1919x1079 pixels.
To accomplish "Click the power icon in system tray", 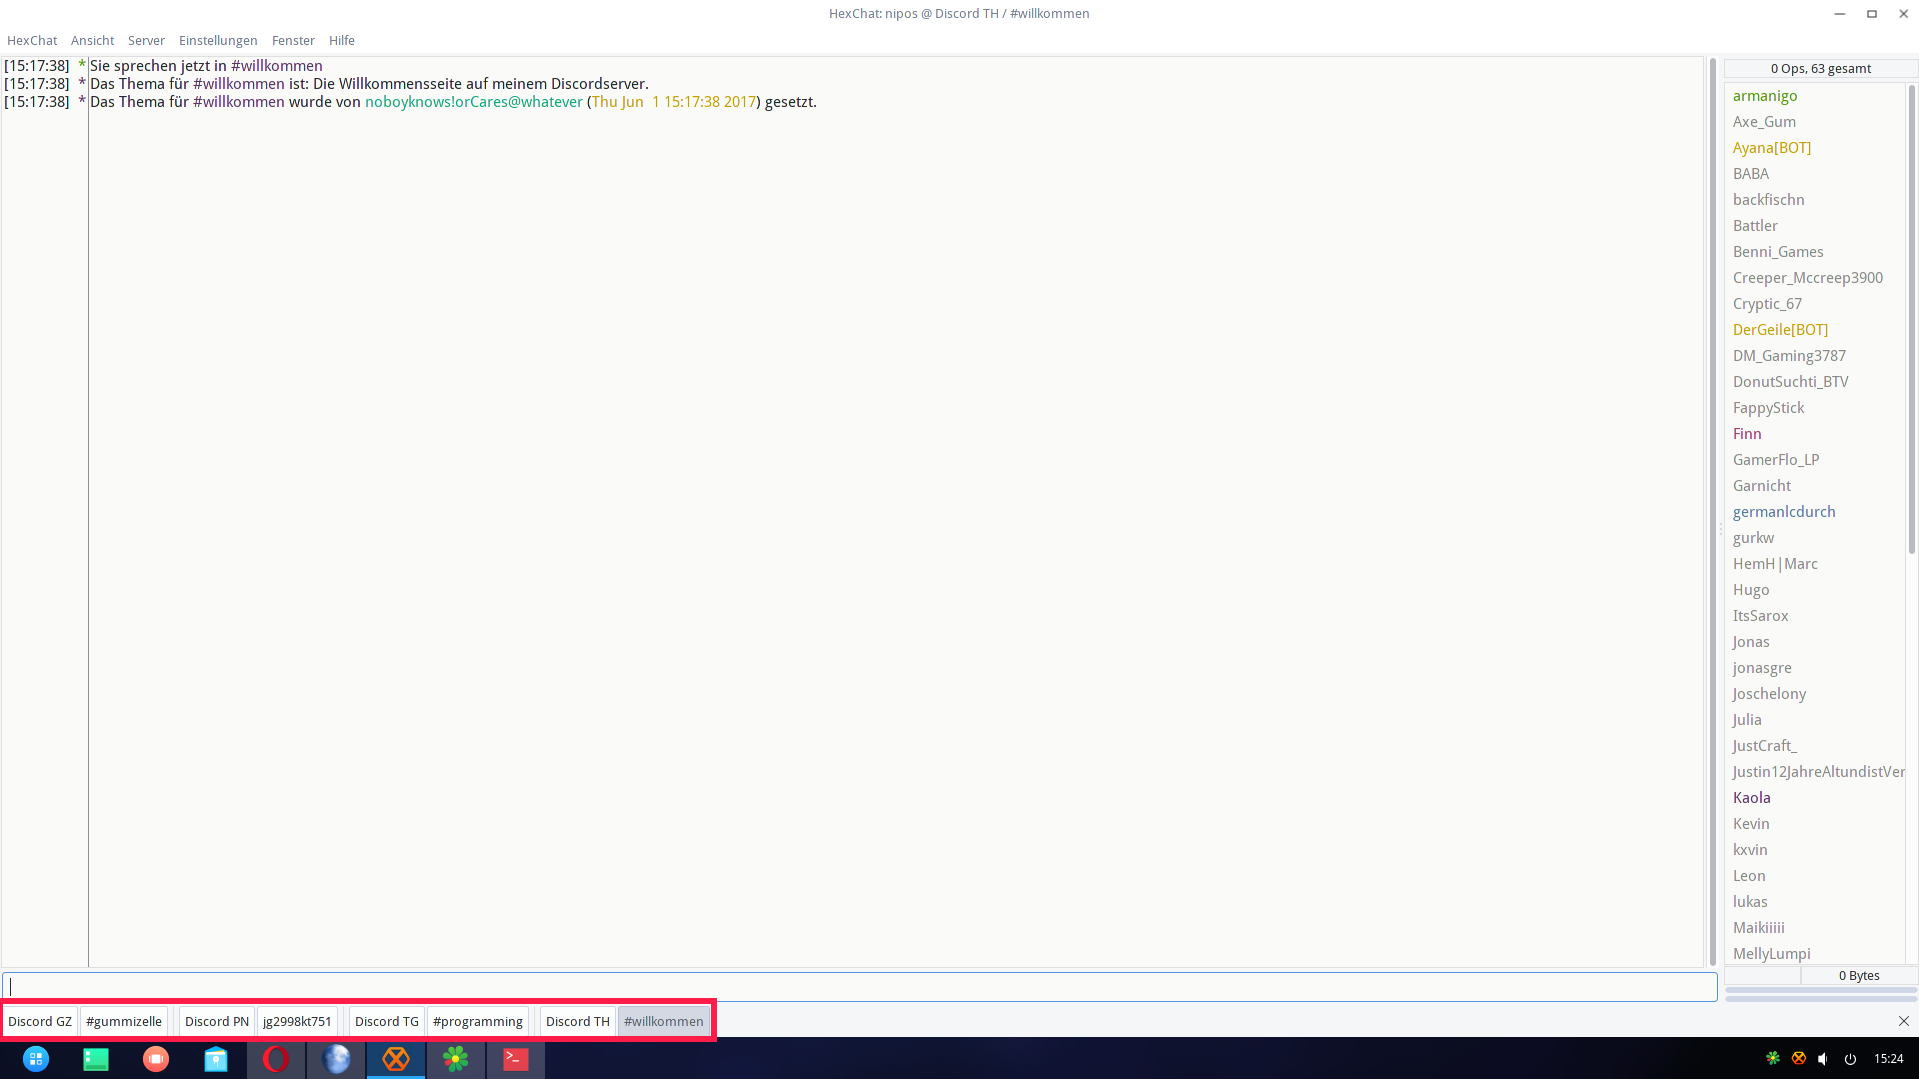I will [x=1850, y=1059].
